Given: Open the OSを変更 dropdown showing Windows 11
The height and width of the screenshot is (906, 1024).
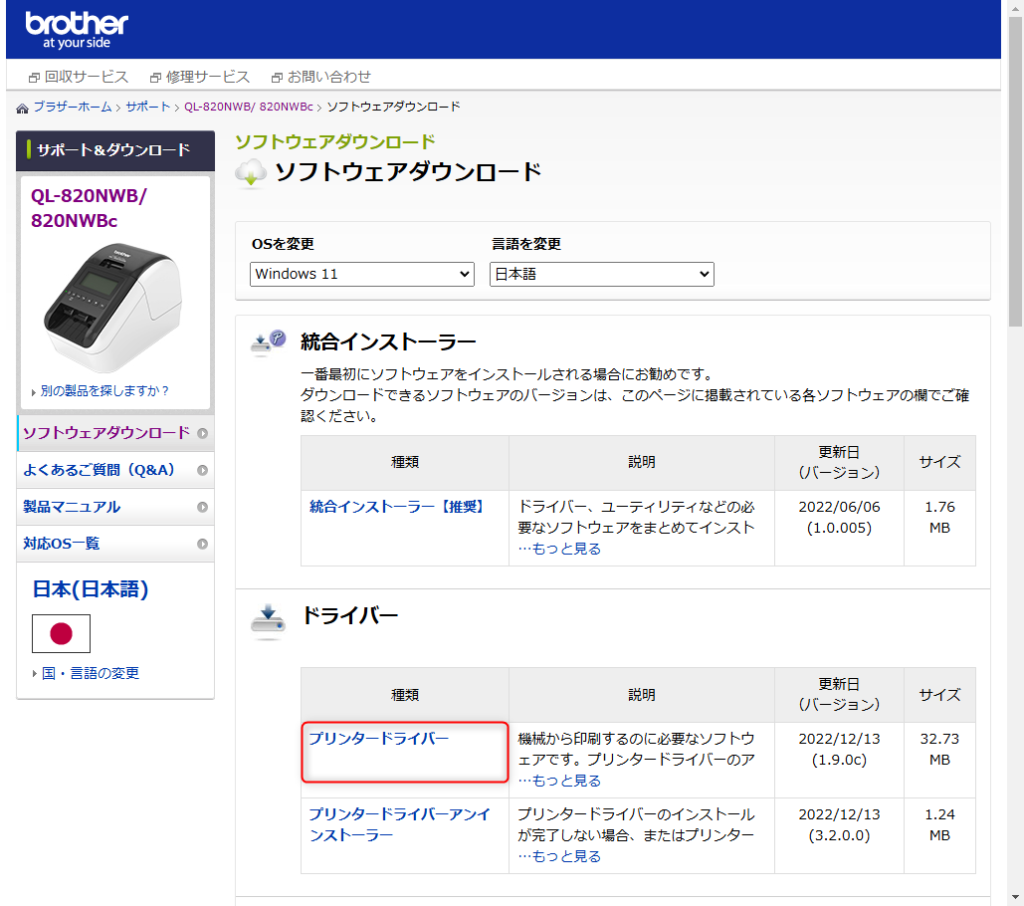Looking at the screenshot, I should [362, 274].
